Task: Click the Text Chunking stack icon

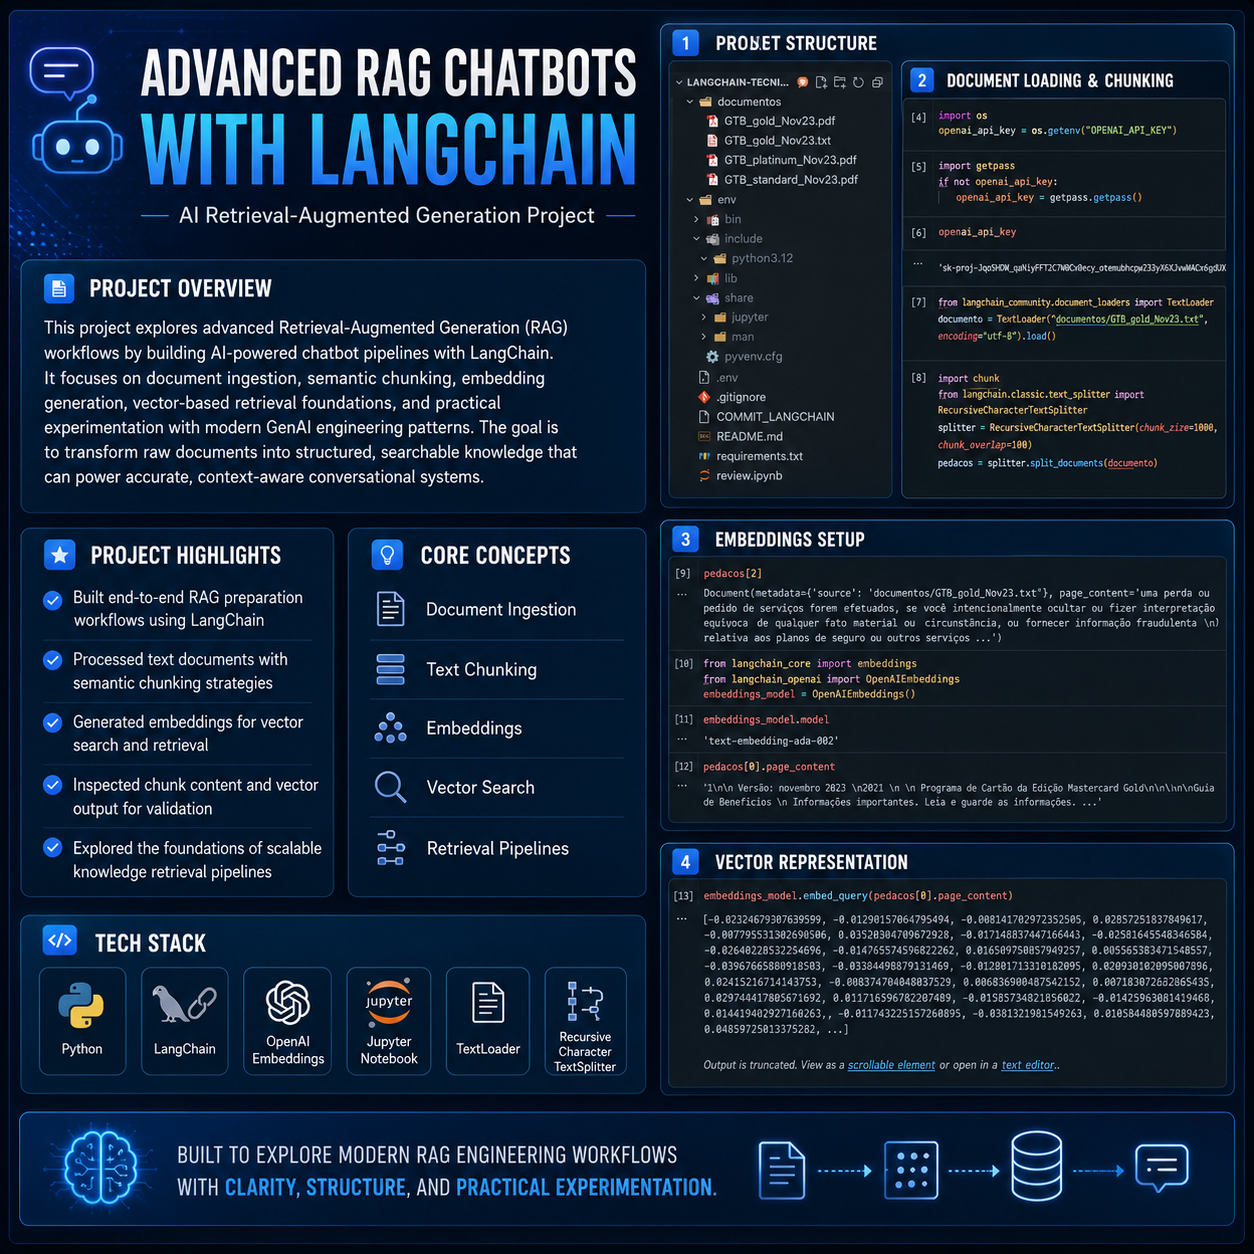Action: click(390, 669)
